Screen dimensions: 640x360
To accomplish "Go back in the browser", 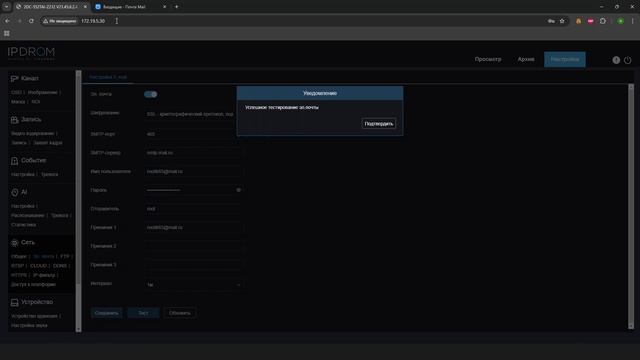I will click(x=7, y=21).
